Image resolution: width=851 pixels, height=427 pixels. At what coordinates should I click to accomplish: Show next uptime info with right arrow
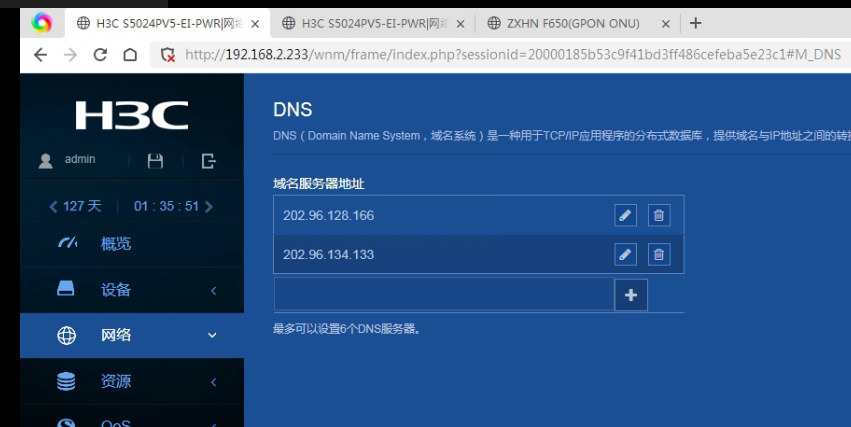tap(209, 206)
